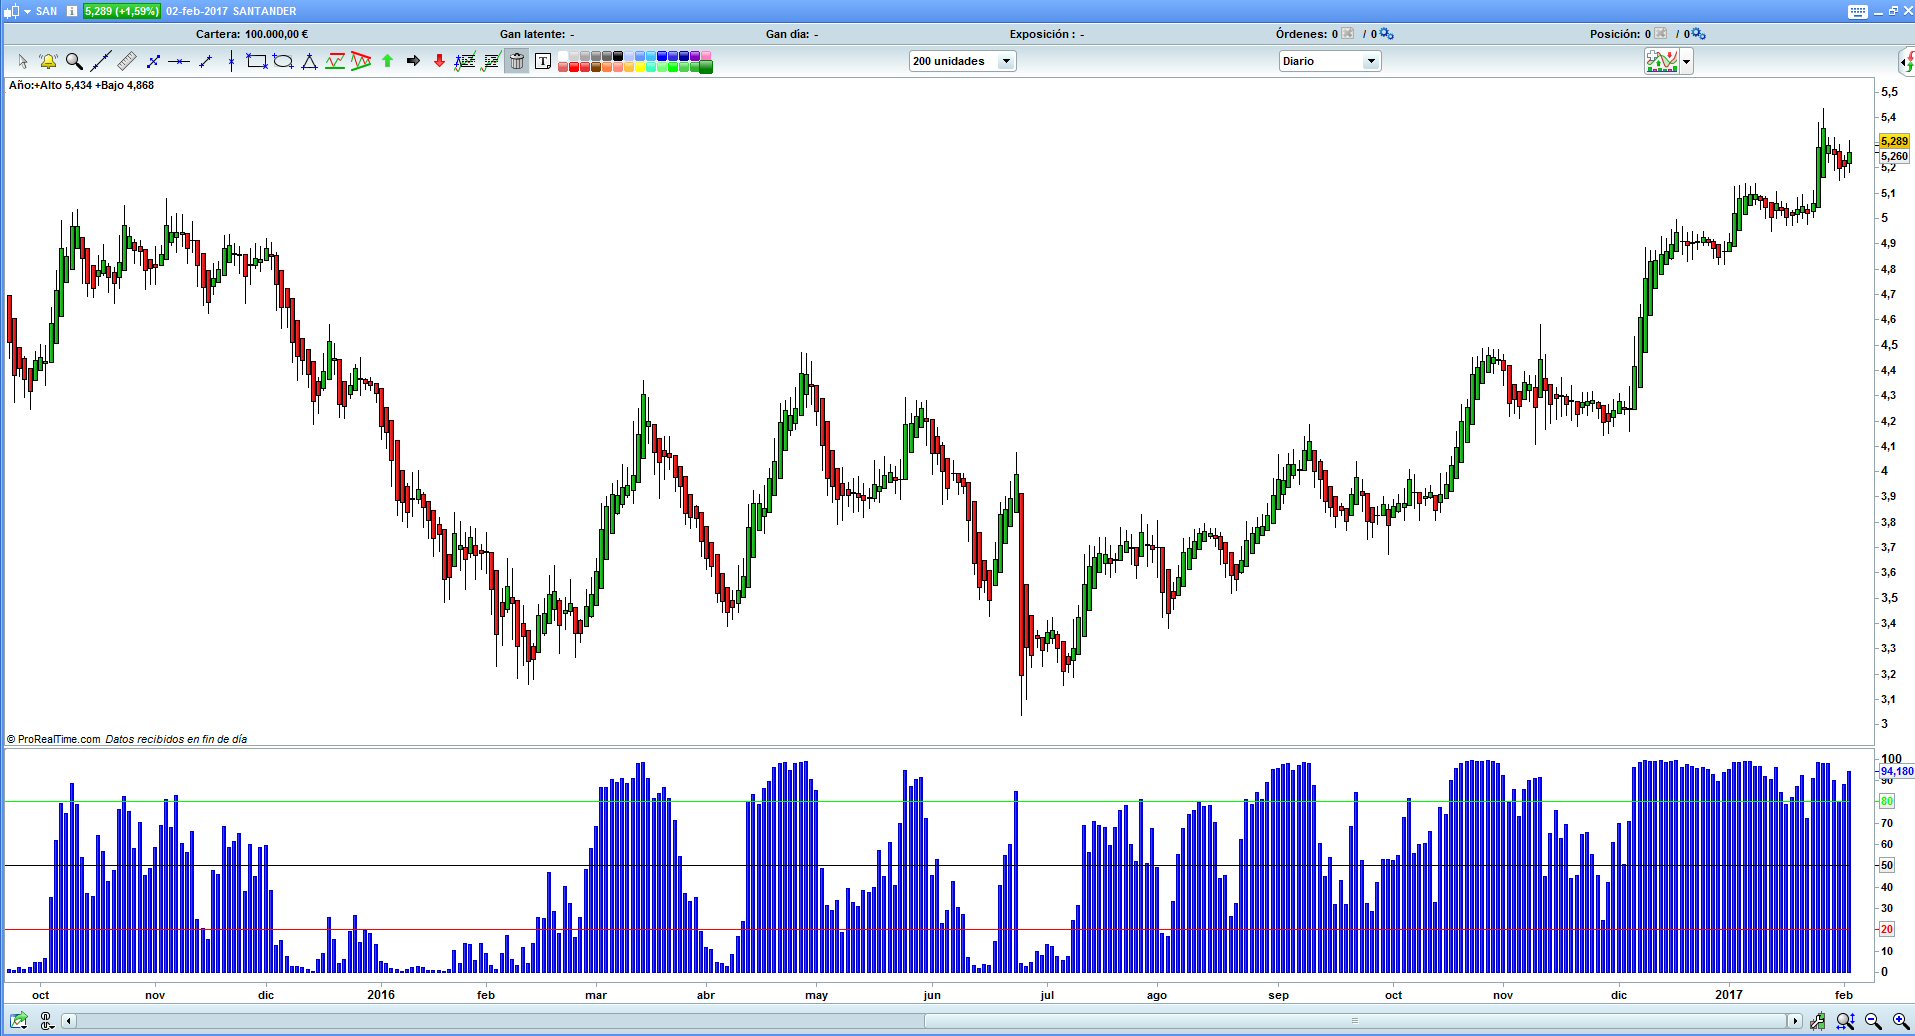Click the zoom out magnifier
Image resolution: width=1915 pixels, height=1036 pixels.
pyautogui.click(x=1874, y=1021)
